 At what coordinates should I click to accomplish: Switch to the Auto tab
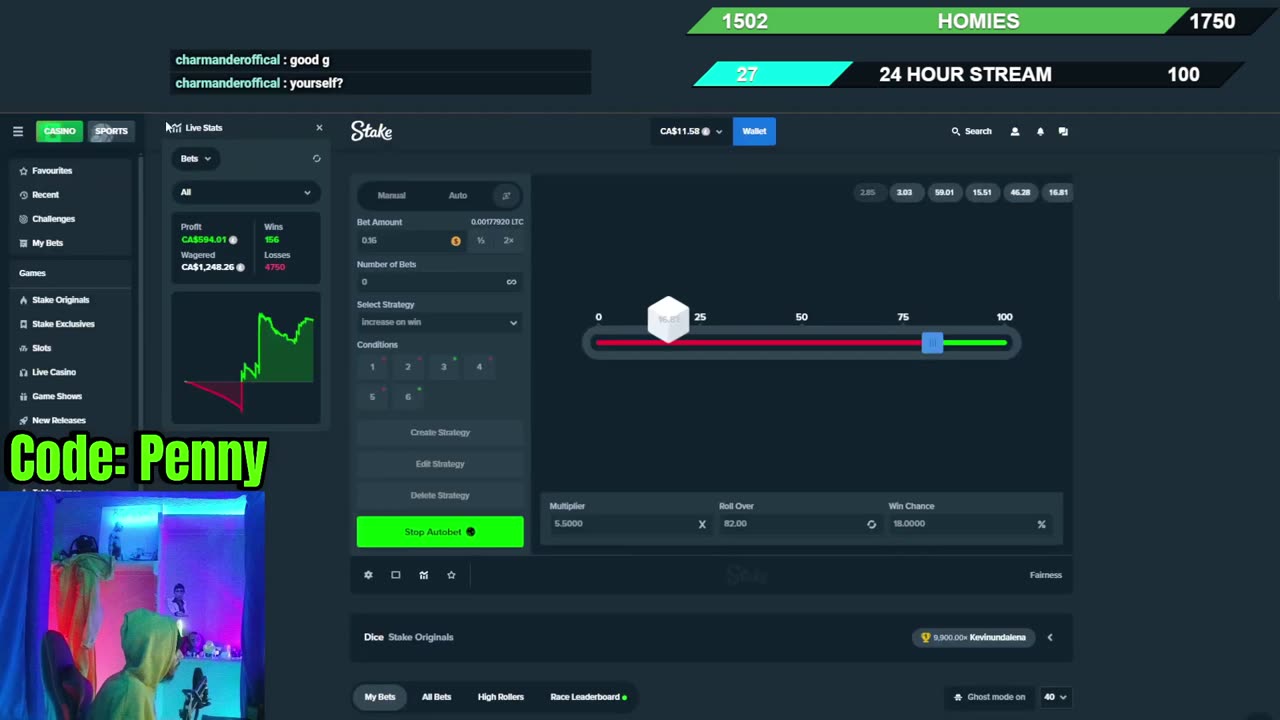pyautogui.click(x=458, y=195)
